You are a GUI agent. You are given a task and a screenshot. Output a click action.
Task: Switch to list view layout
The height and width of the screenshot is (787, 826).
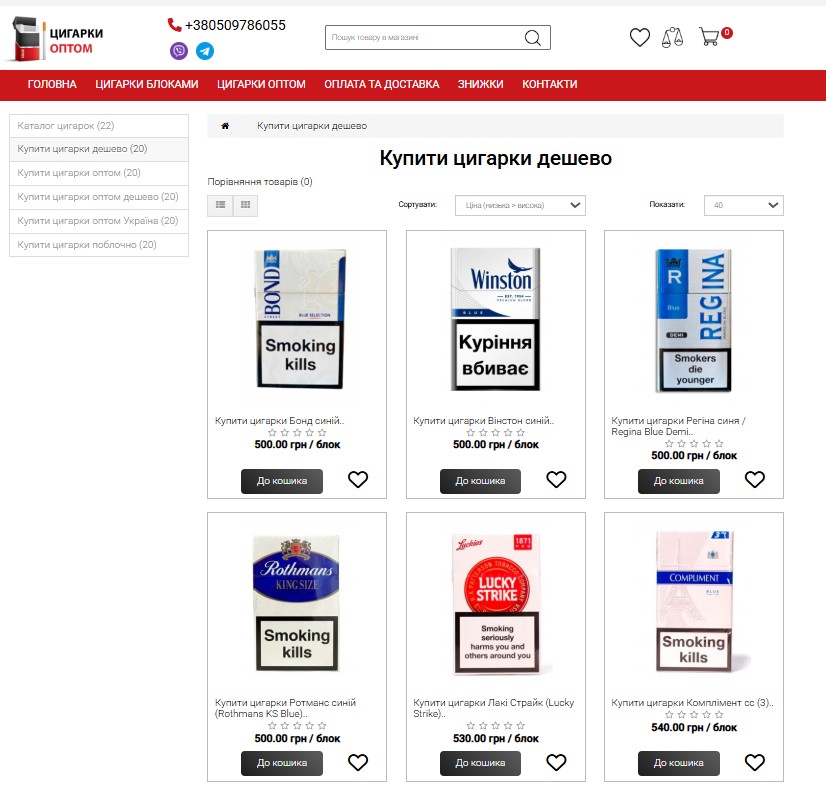click(x=220, y=205)
